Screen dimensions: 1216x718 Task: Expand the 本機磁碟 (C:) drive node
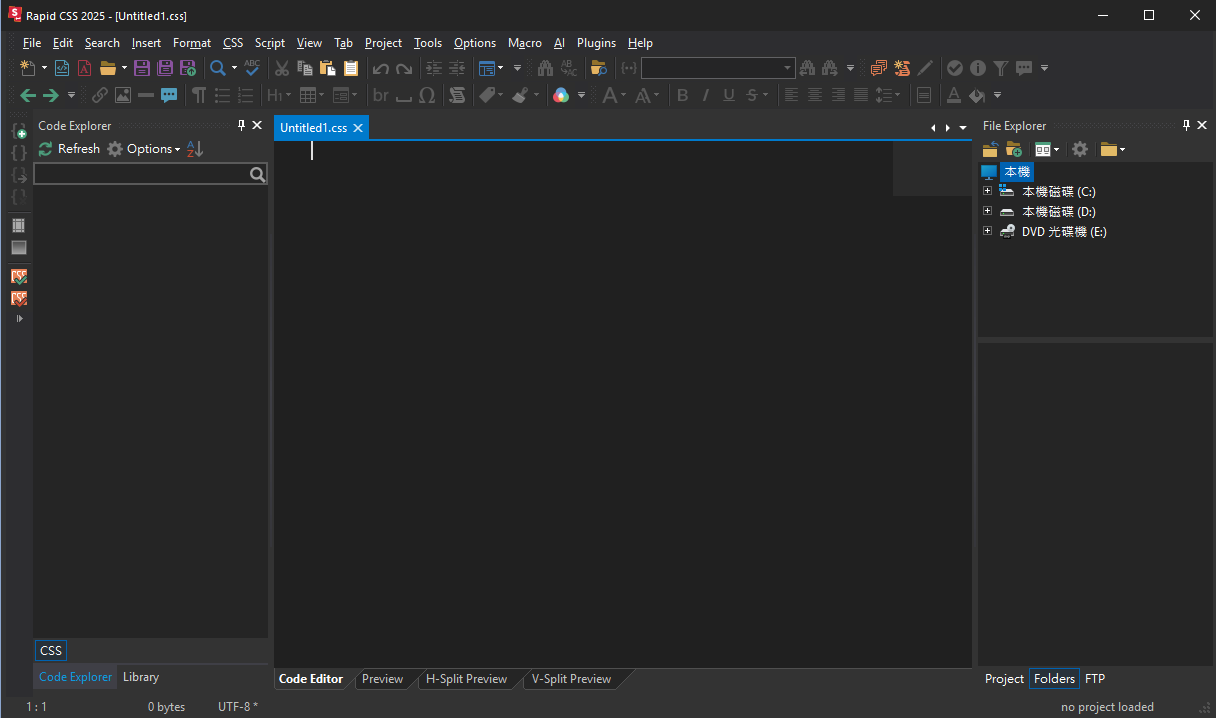coord(988,191)
